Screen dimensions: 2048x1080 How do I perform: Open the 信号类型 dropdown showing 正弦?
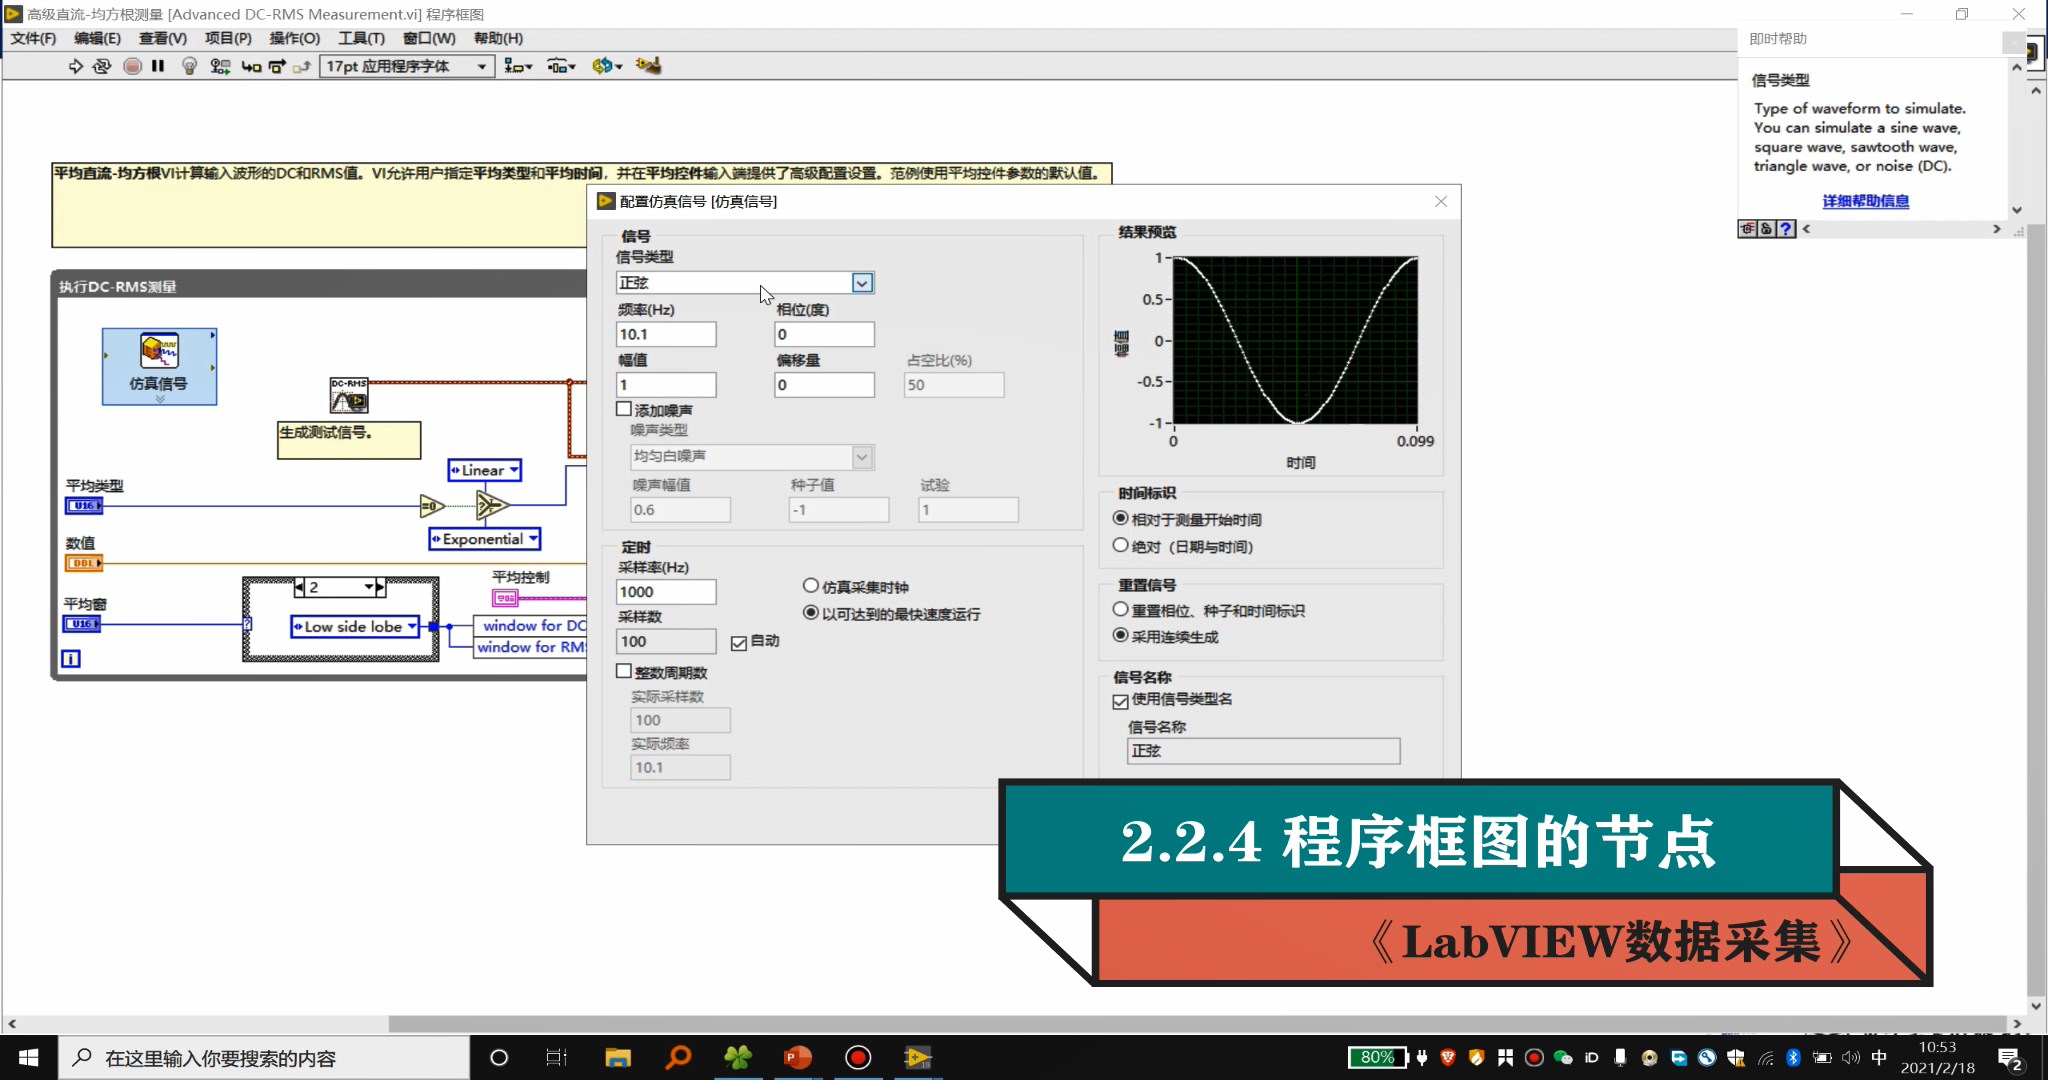[x=860, y=282]
